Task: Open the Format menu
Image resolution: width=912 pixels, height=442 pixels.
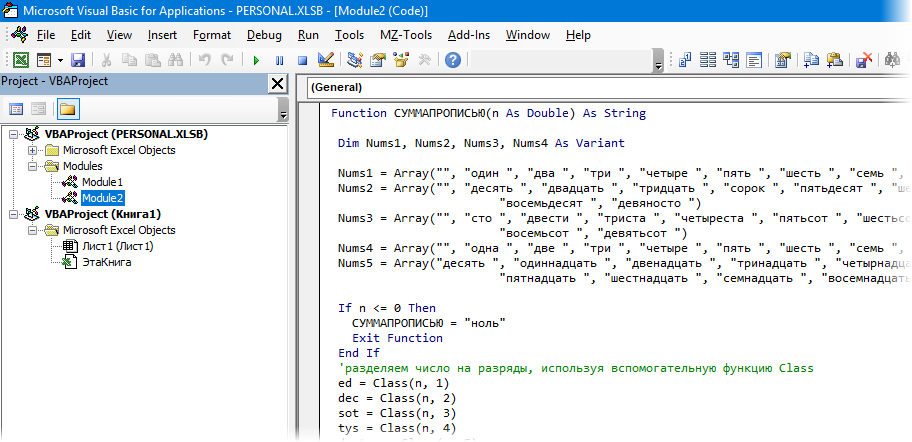Action: (x=212, y=35)
